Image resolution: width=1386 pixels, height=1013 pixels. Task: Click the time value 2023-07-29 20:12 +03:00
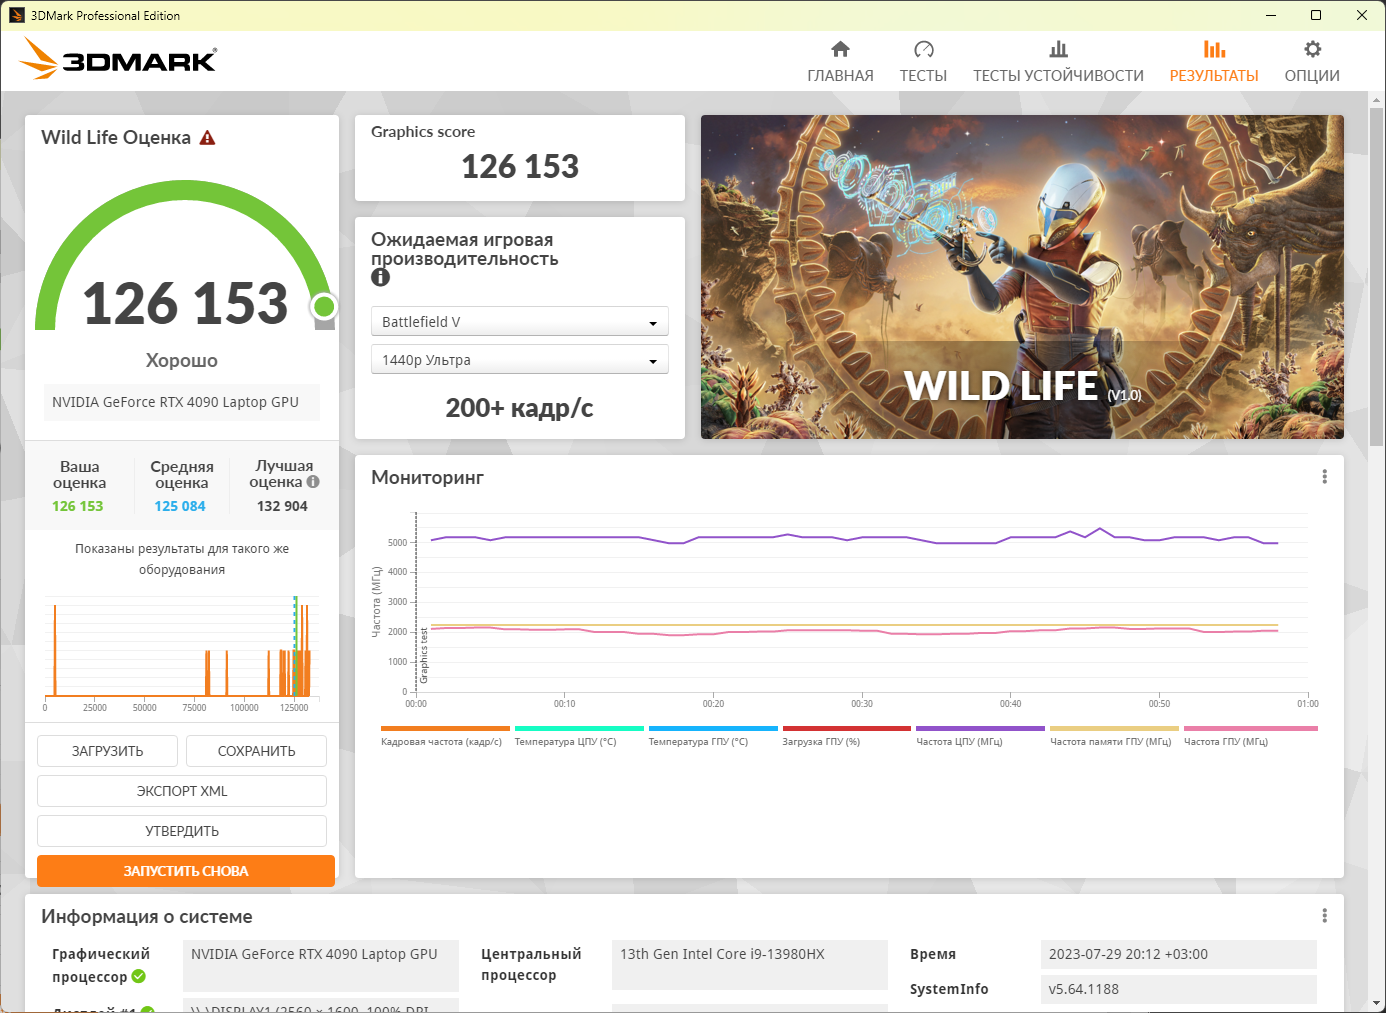click(1178, 954)
